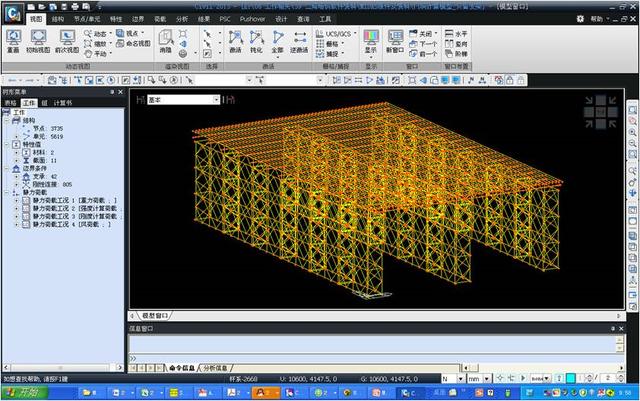Select the 模型窗口 view tab
Image resolution: width=640 pixels, height=401 pixels.
[155, 316]
